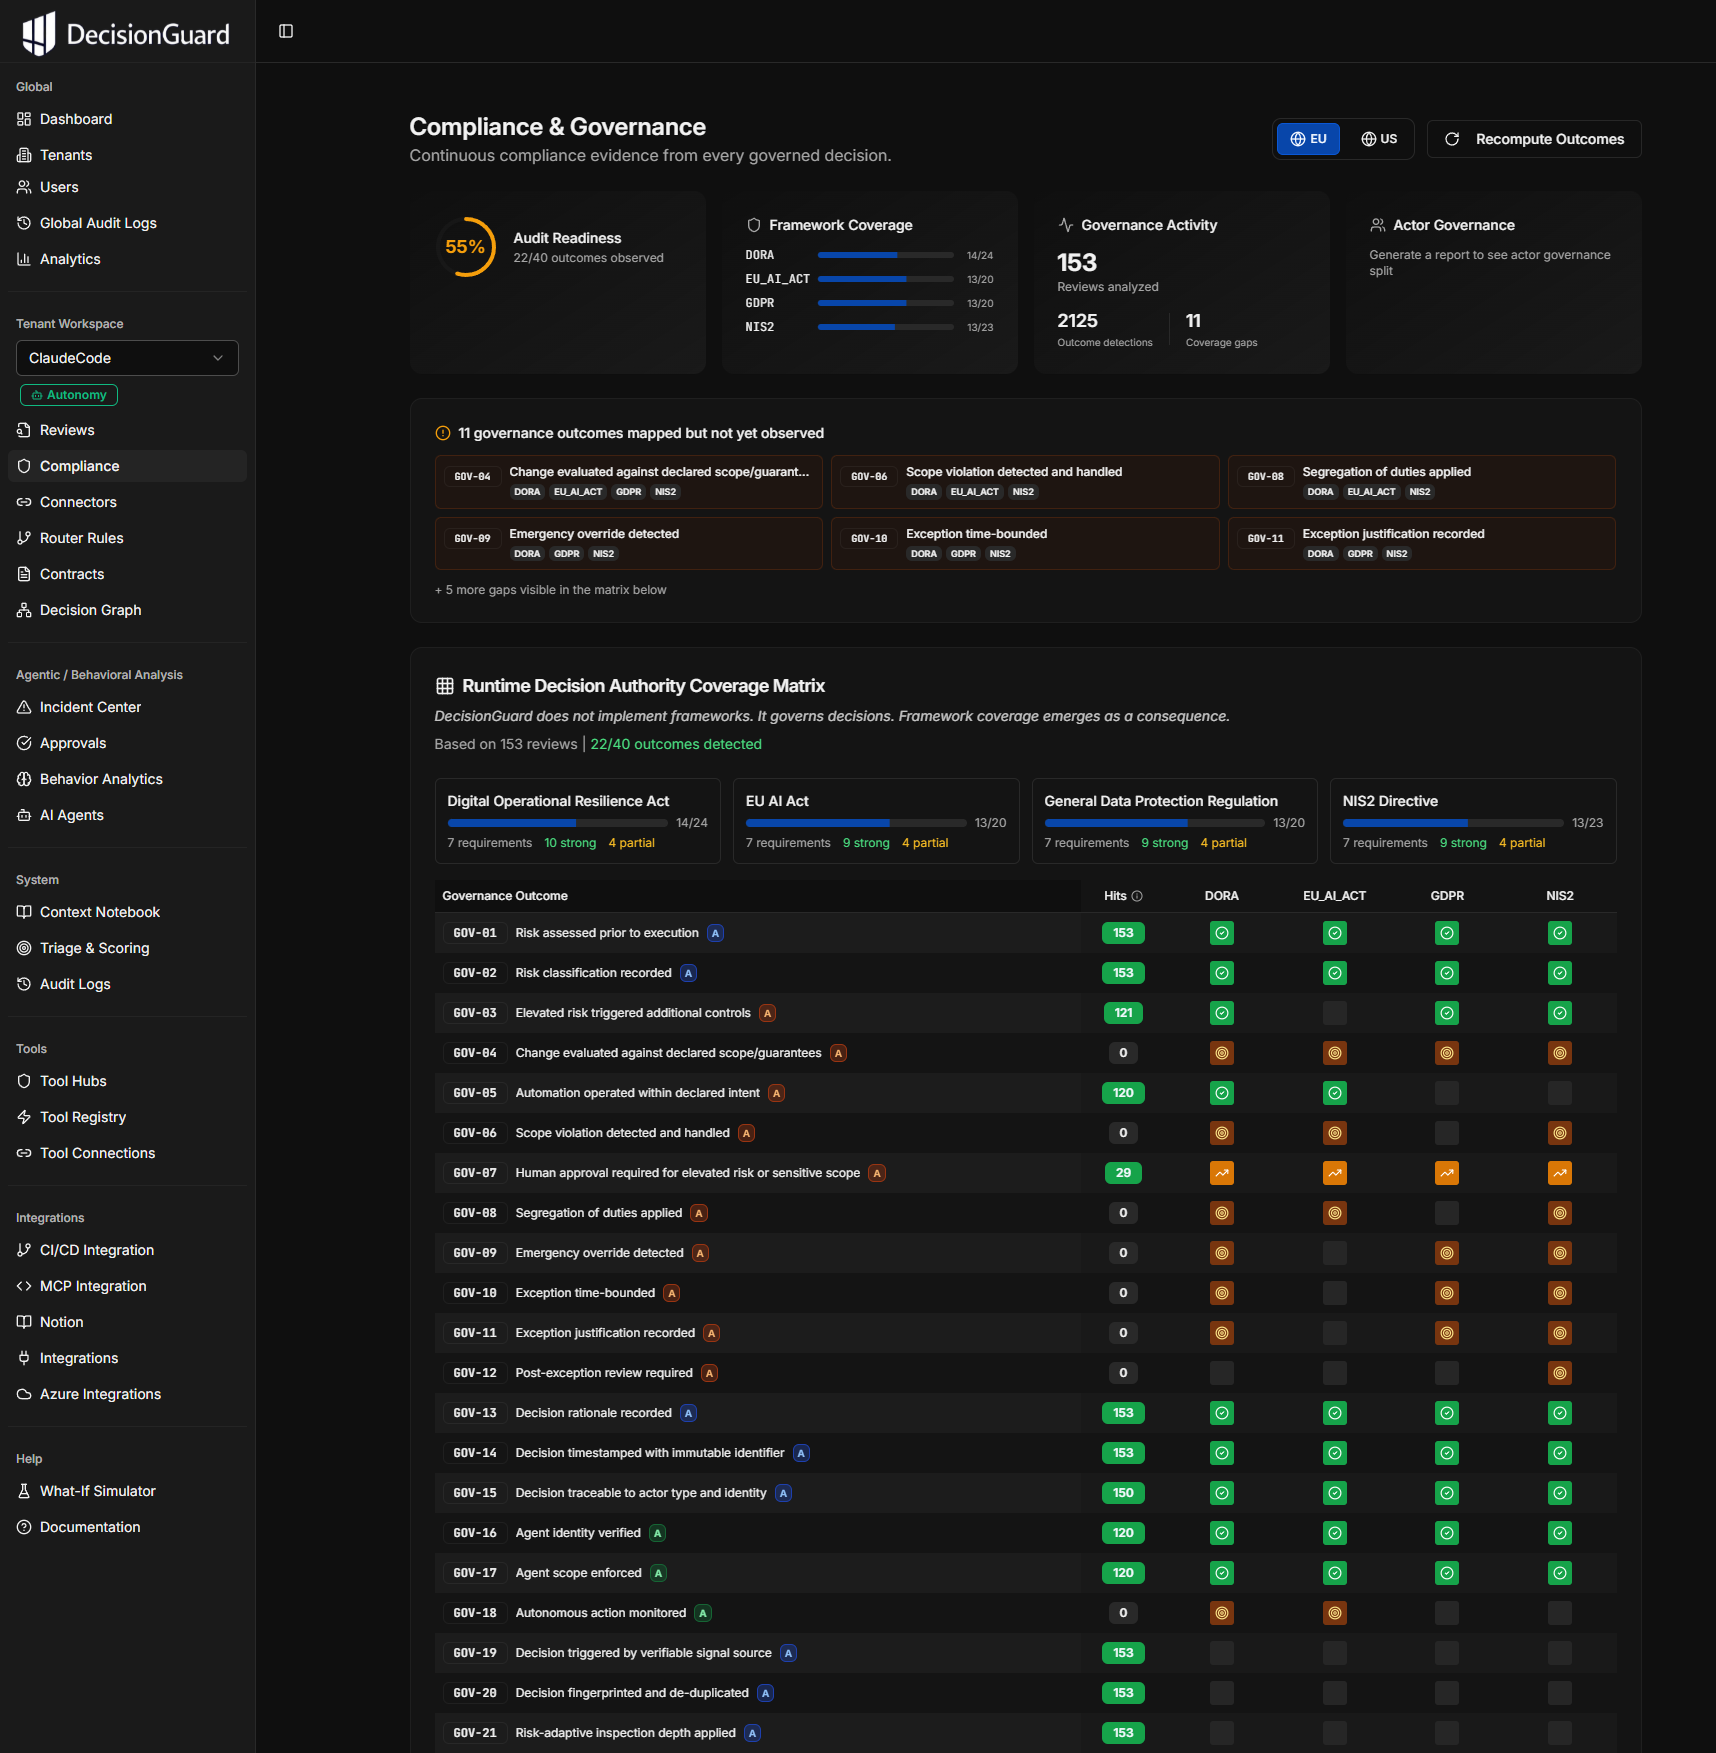Click the DORA green check for GOV-01
This screenshot has width=1716, height=1753.
click(1221, 933)
